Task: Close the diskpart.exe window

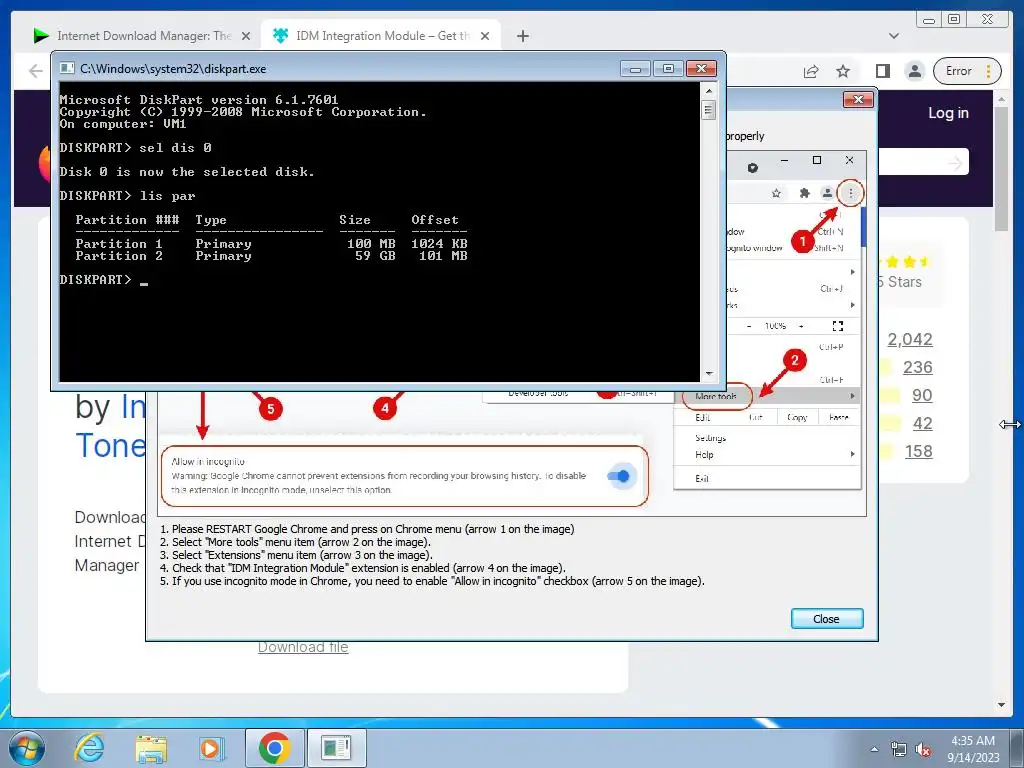Action: pos(701,69)
